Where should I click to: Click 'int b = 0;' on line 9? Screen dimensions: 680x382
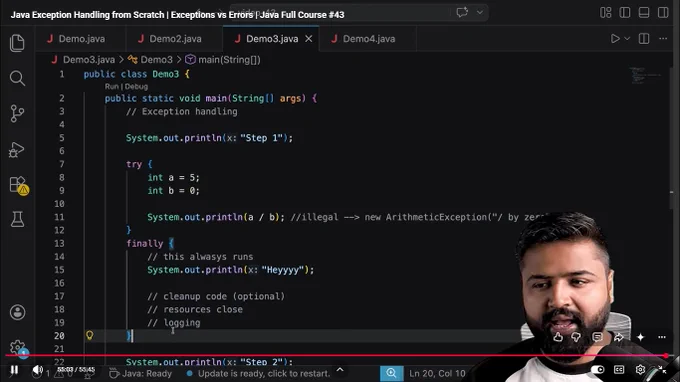click(x=173, y=191)
